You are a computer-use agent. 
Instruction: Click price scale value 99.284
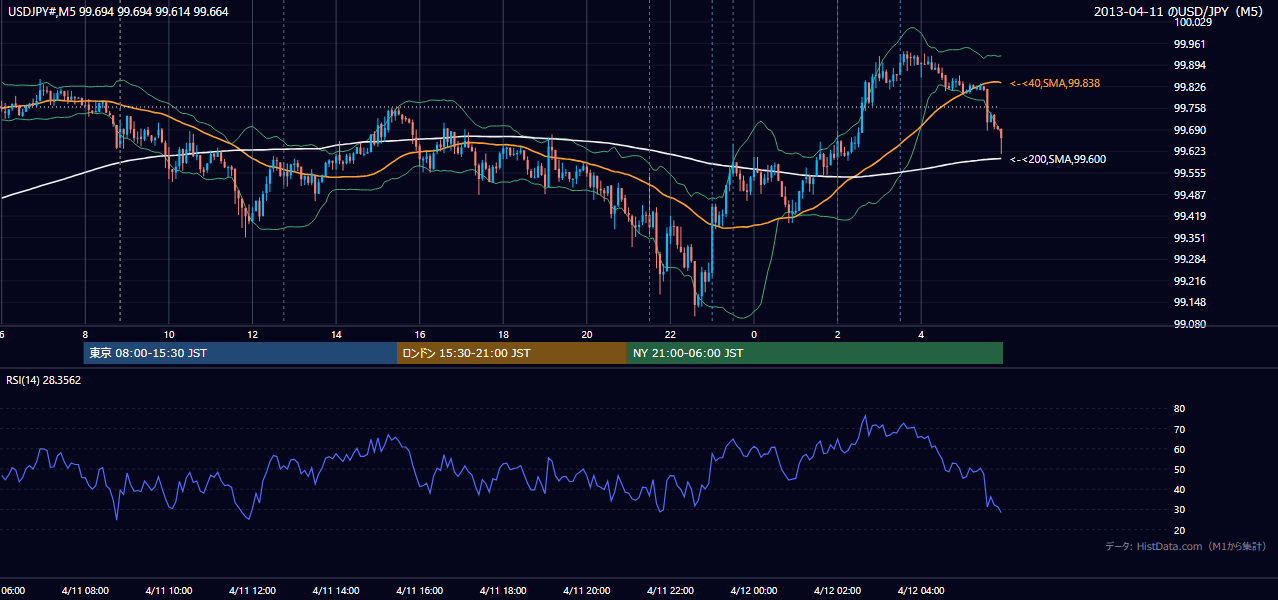[1189, 259]
